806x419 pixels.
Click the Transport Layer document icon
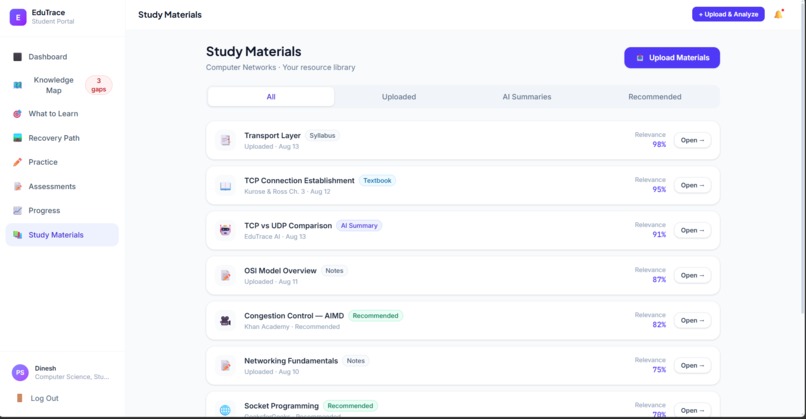(x=225, y=140)
